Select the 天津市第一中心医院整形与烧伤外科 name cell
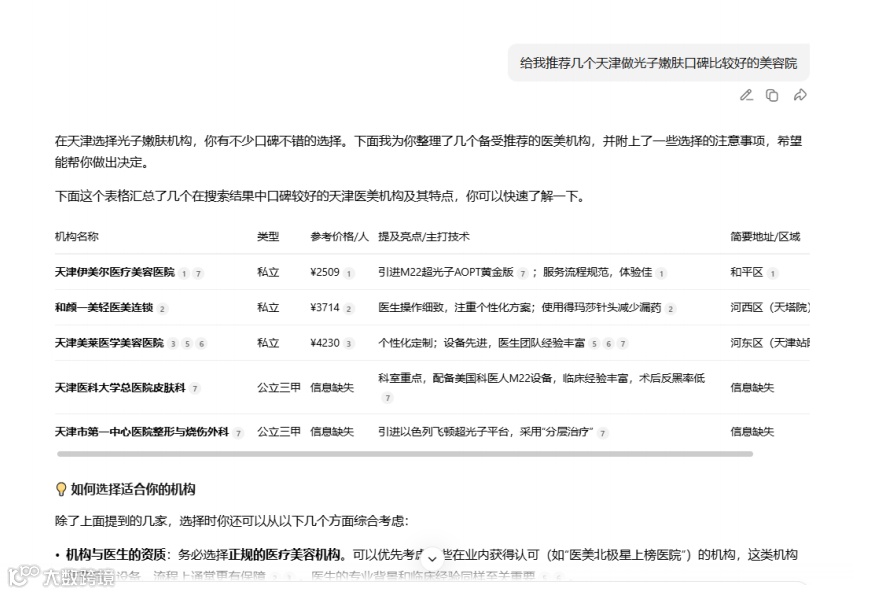The width and height of the screenshot is (876, 594). click(142, 431)
